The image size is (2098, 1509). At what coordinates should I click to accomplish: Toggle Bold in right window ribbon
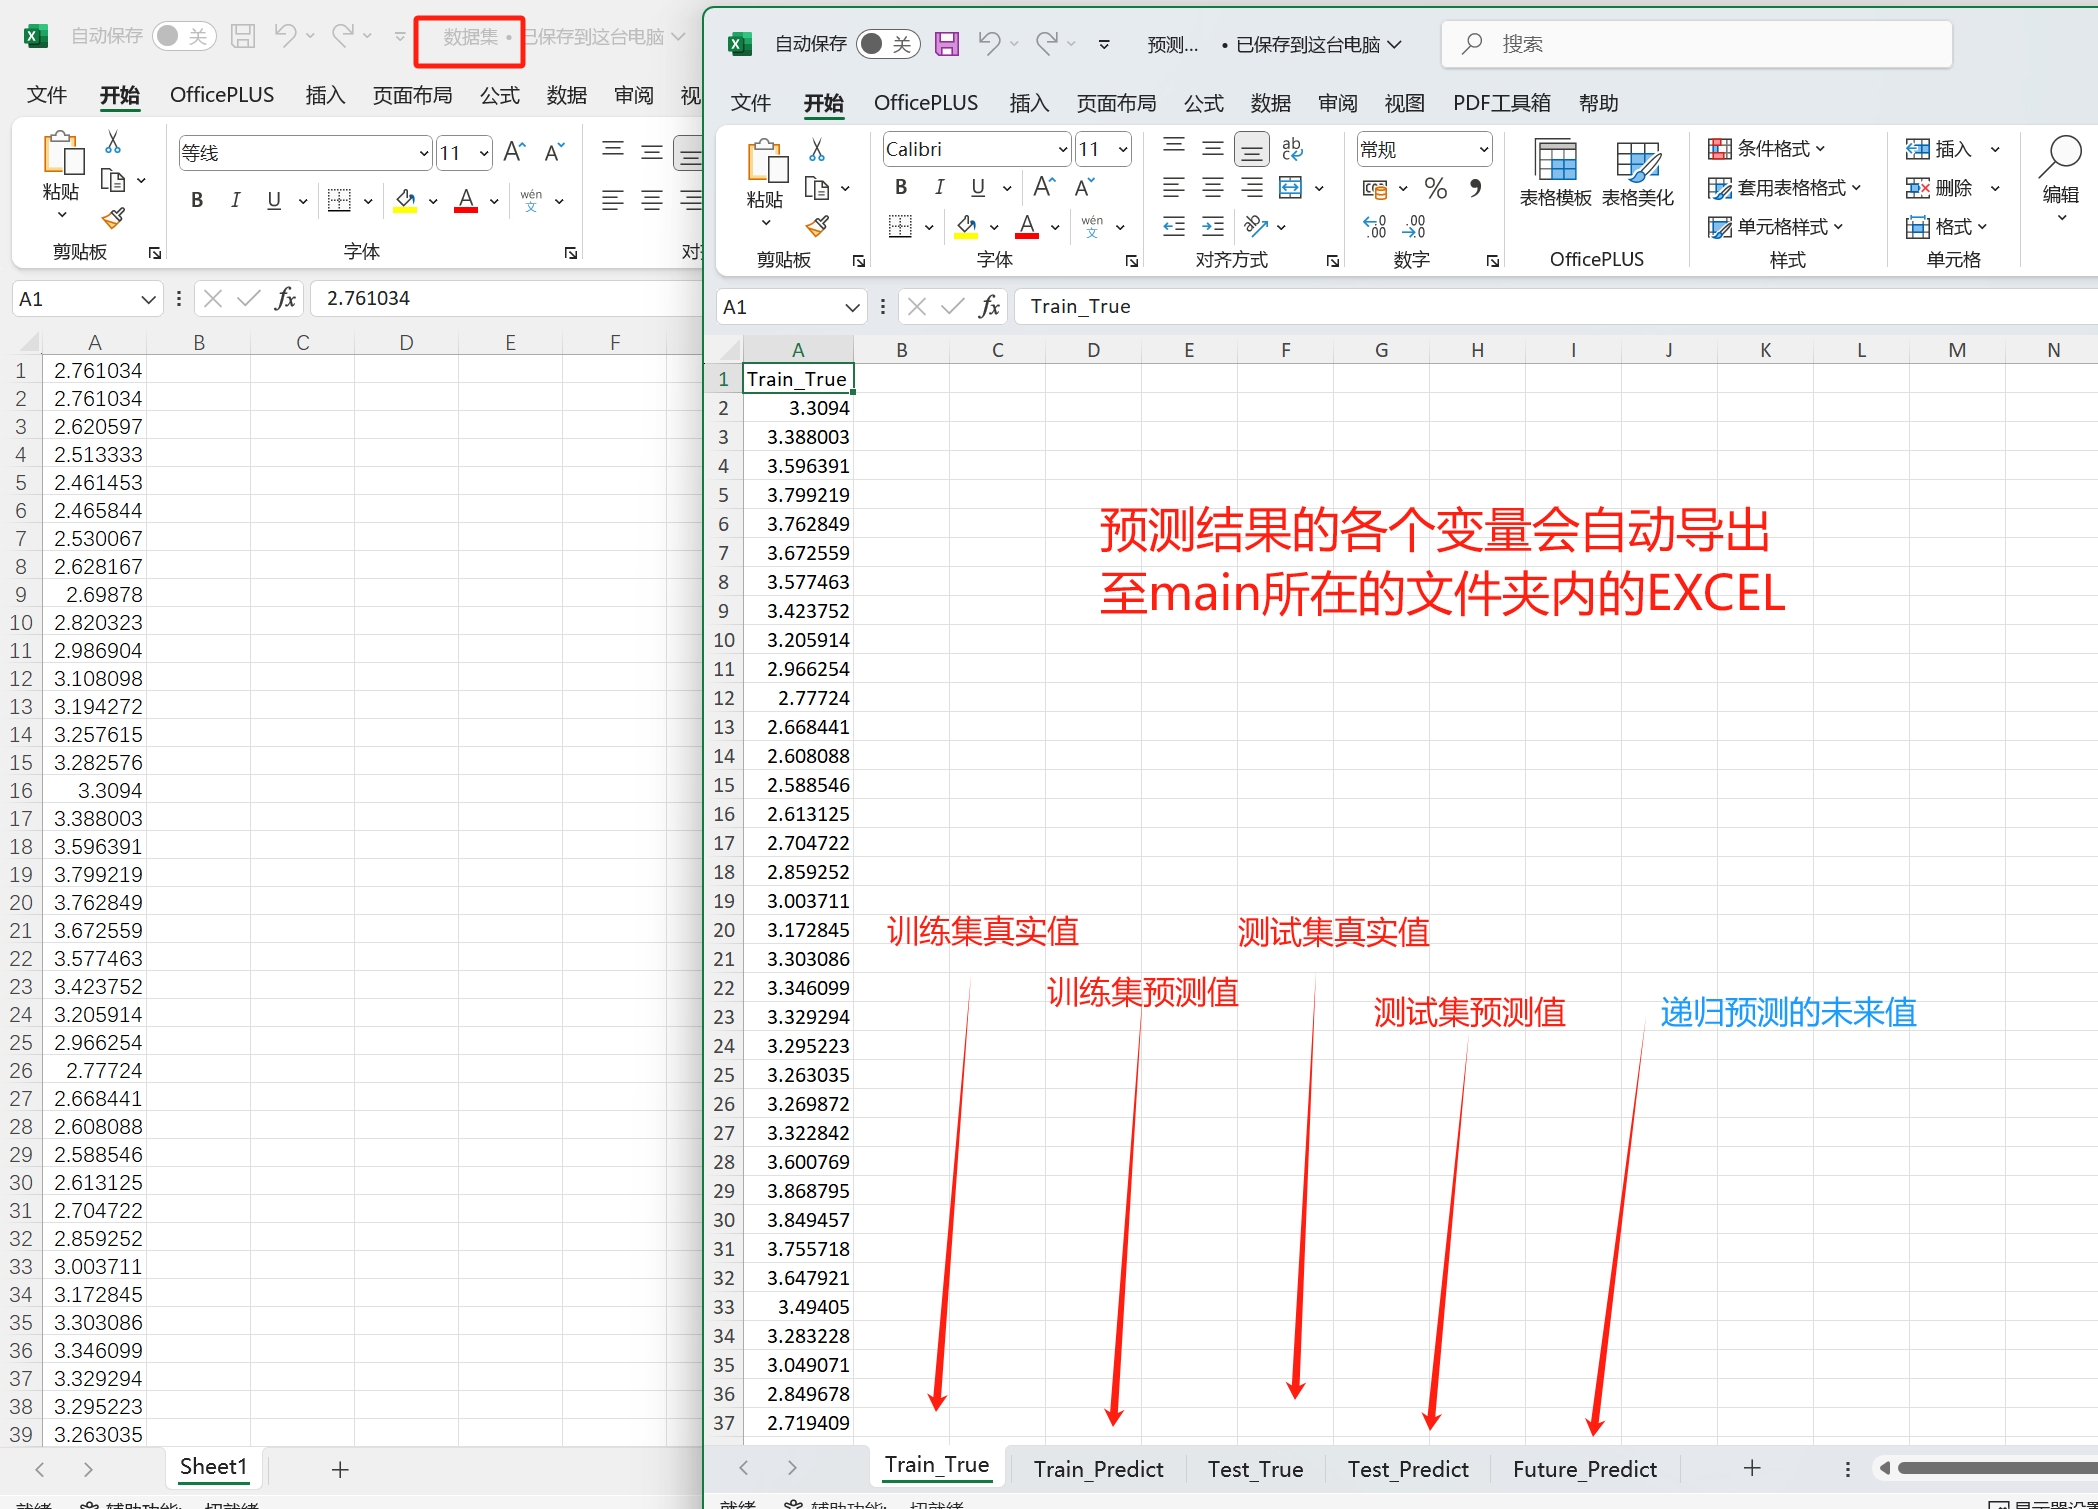tap(901, 188)
